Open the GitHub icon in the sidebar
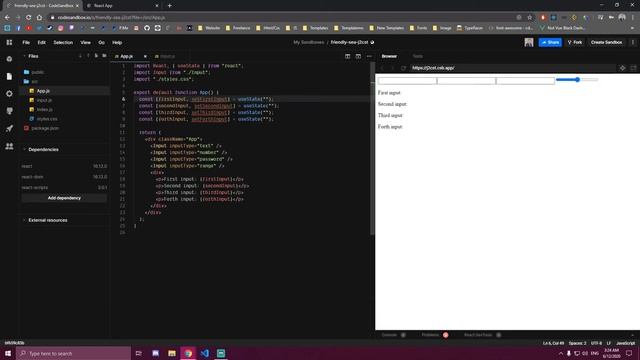The height and width of the screenshot is (360, 640). [9, 111]
